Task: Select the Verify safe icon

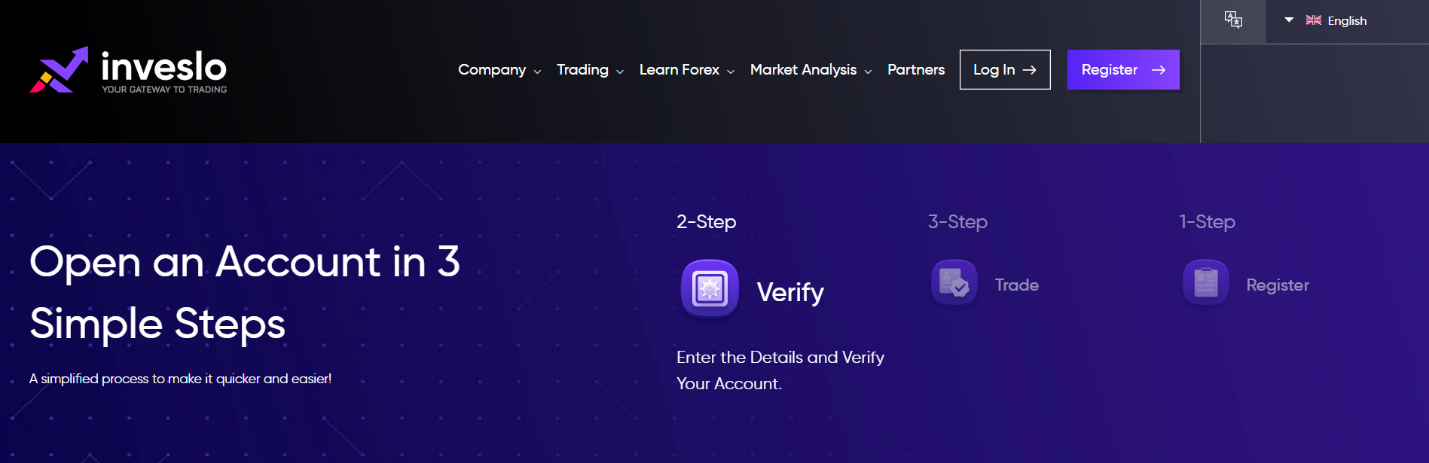Action: pyautogui.click(x=710, y=289)
